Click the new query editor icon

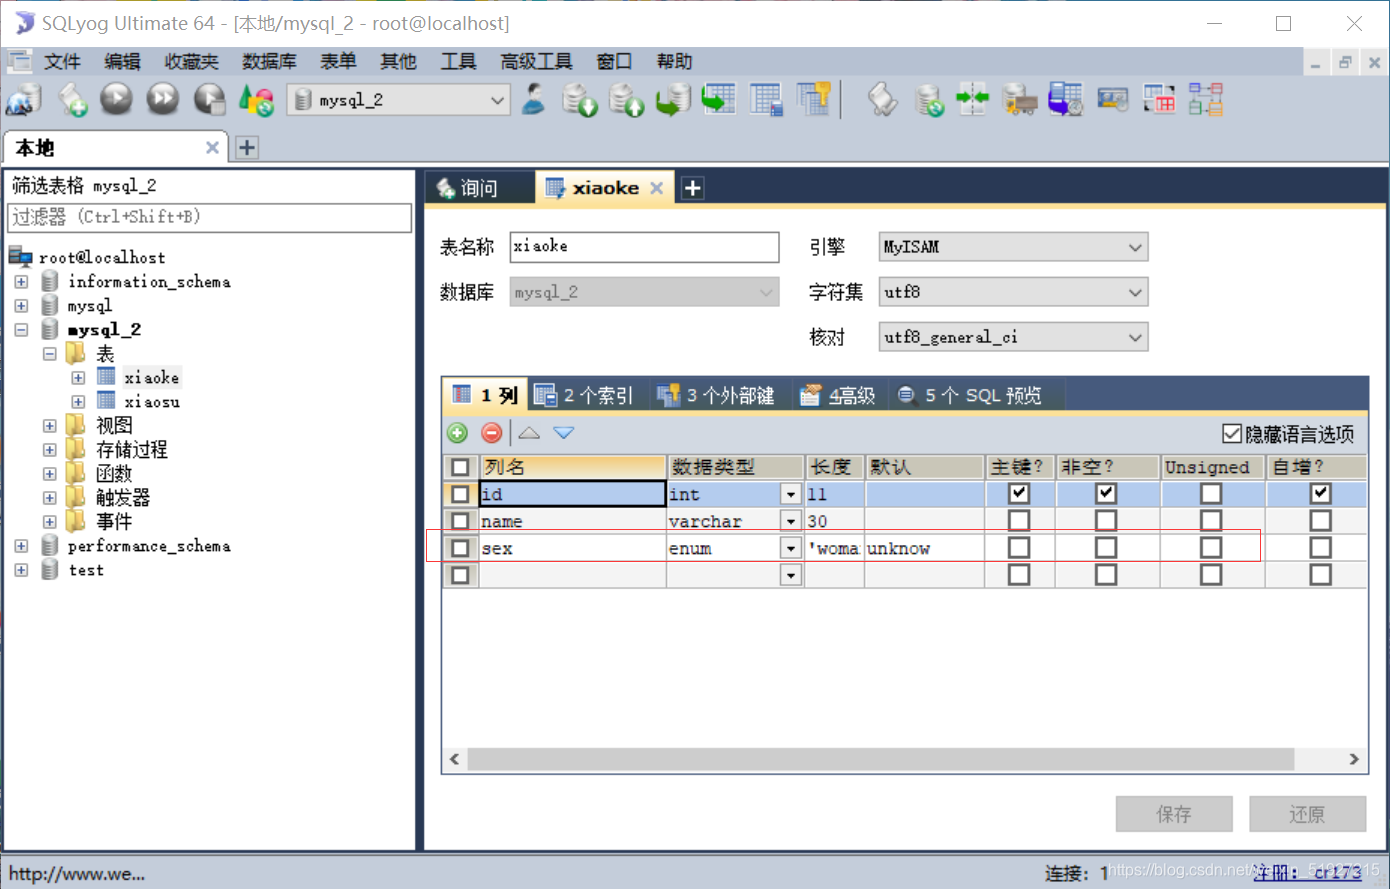coord(72,100)
